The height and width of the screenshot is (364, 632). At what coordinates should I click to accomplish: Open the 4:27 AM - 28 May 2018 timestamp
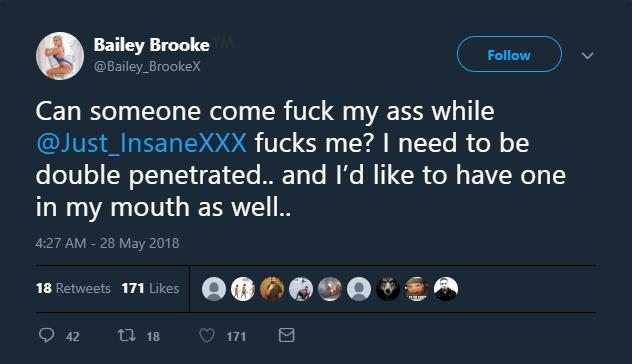point(107,243)
